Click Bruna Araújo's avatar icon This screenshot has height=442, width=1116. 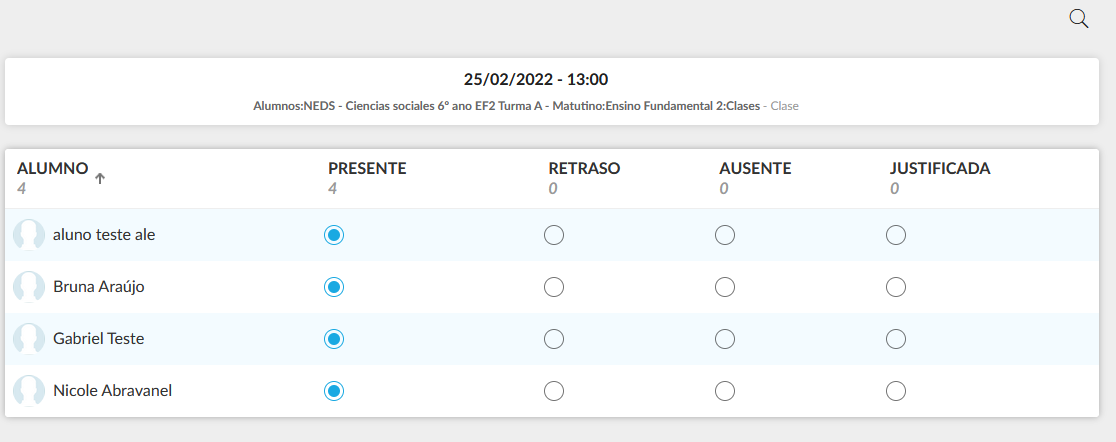pos(29,287)
